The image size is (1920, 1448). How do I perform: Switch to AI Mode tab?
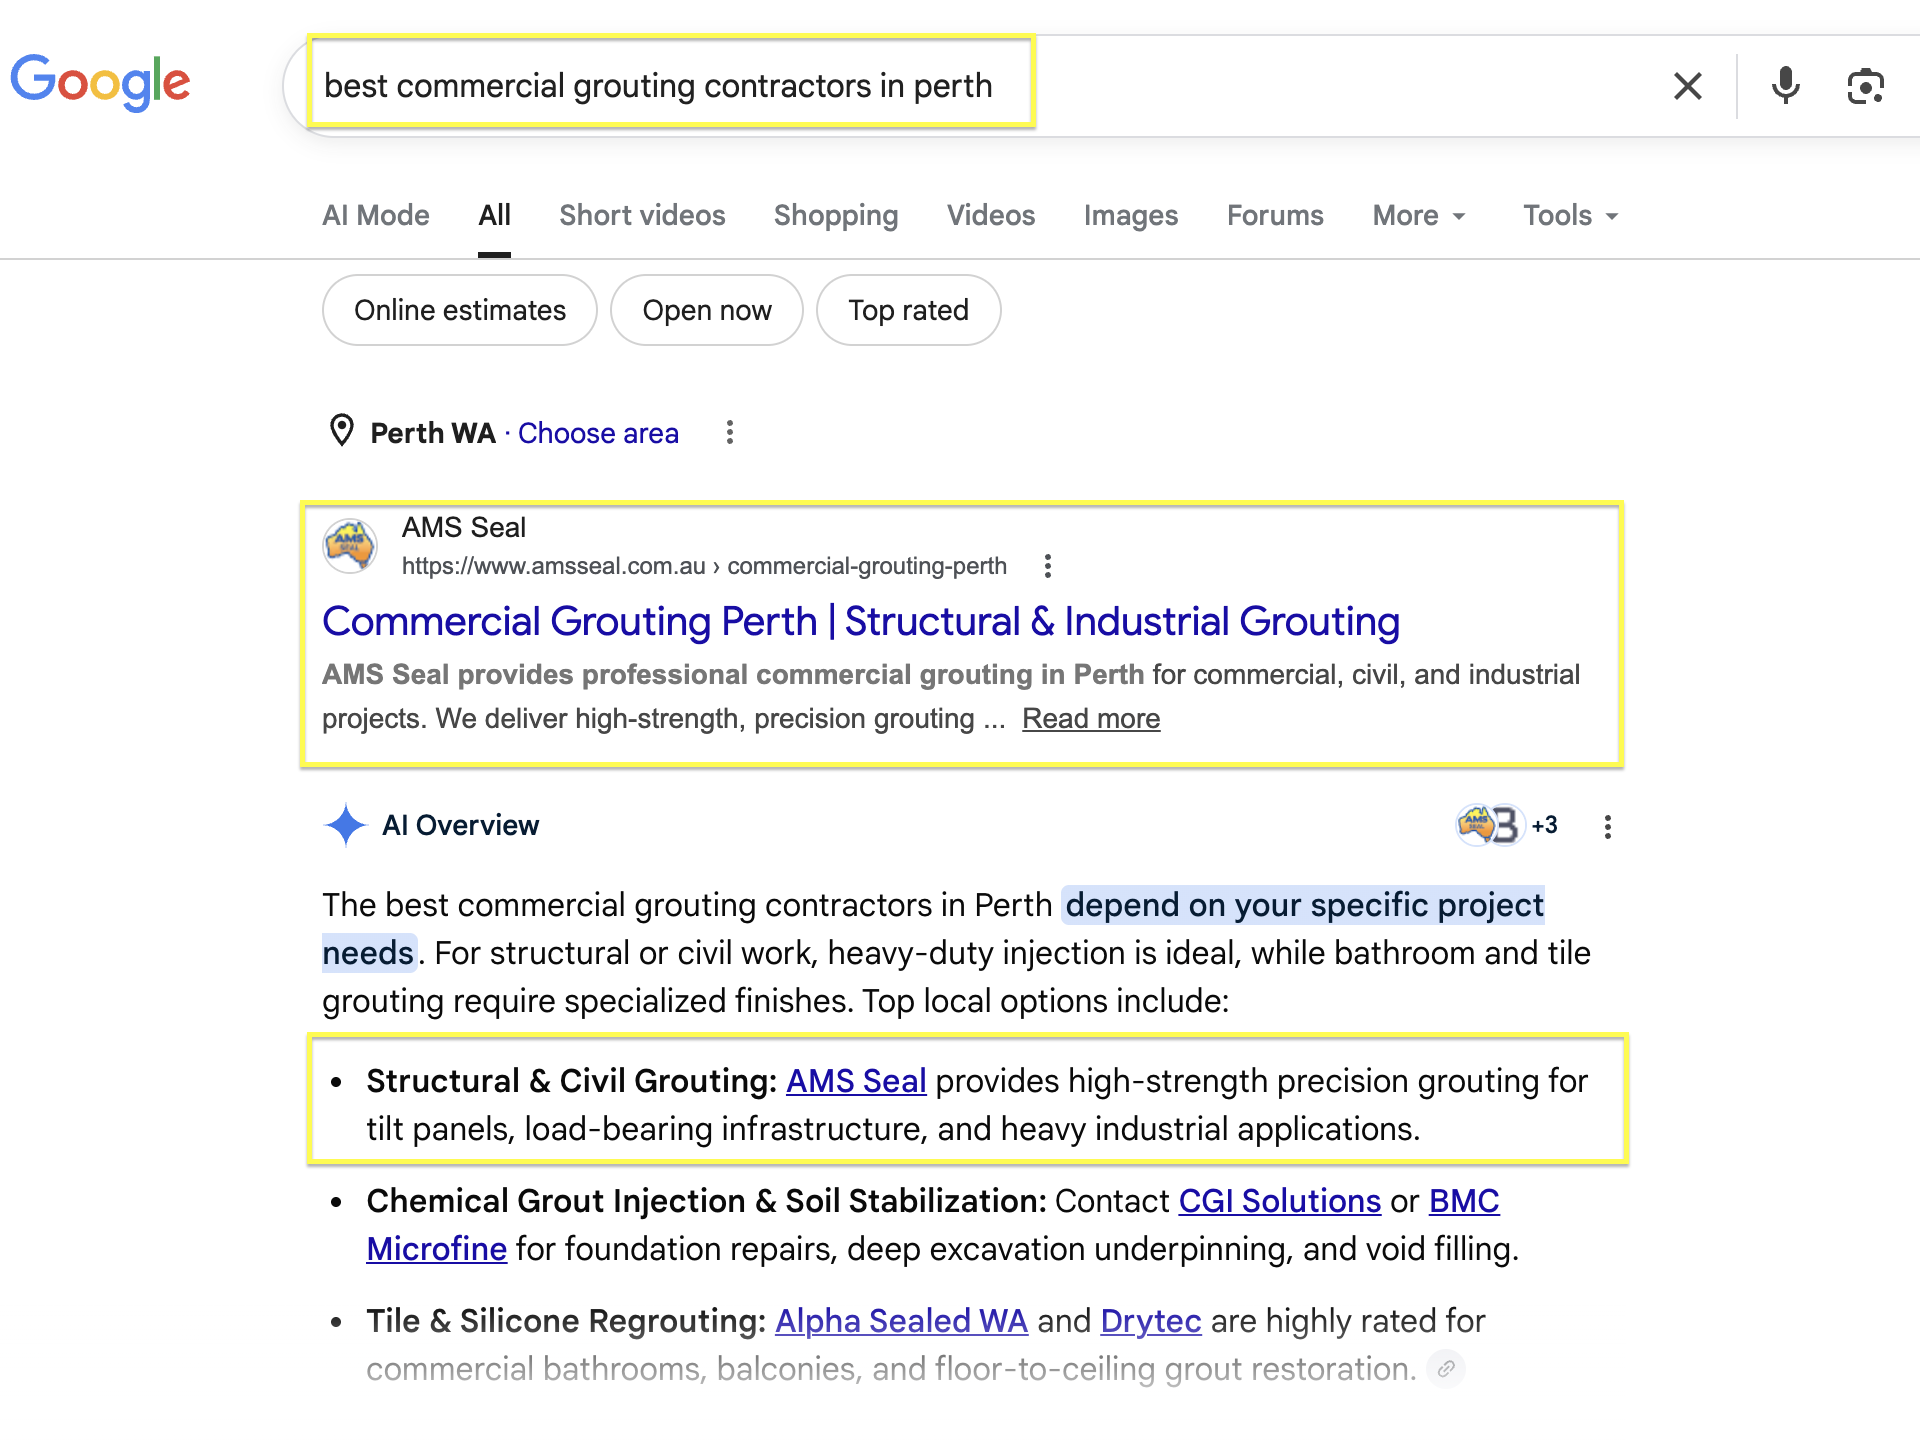(376, 215)
